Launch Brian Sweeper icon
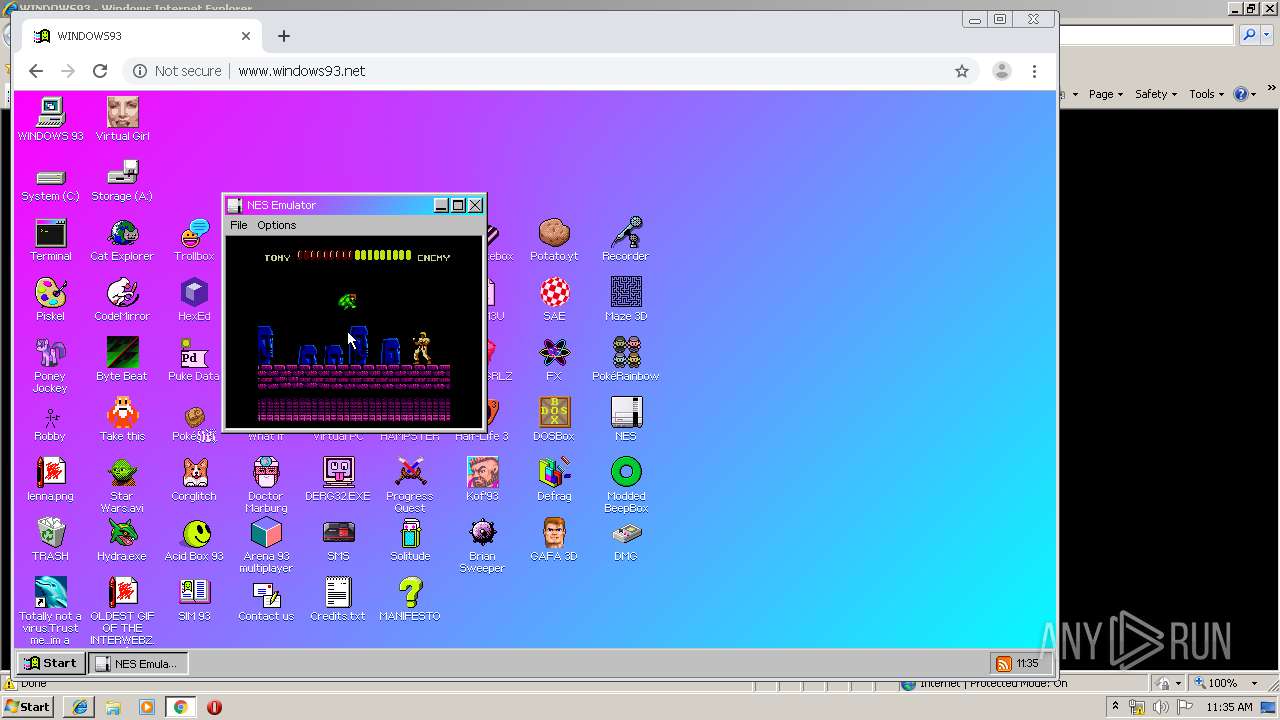Screen dimensions: 1280x720 (x=482, y=545)
